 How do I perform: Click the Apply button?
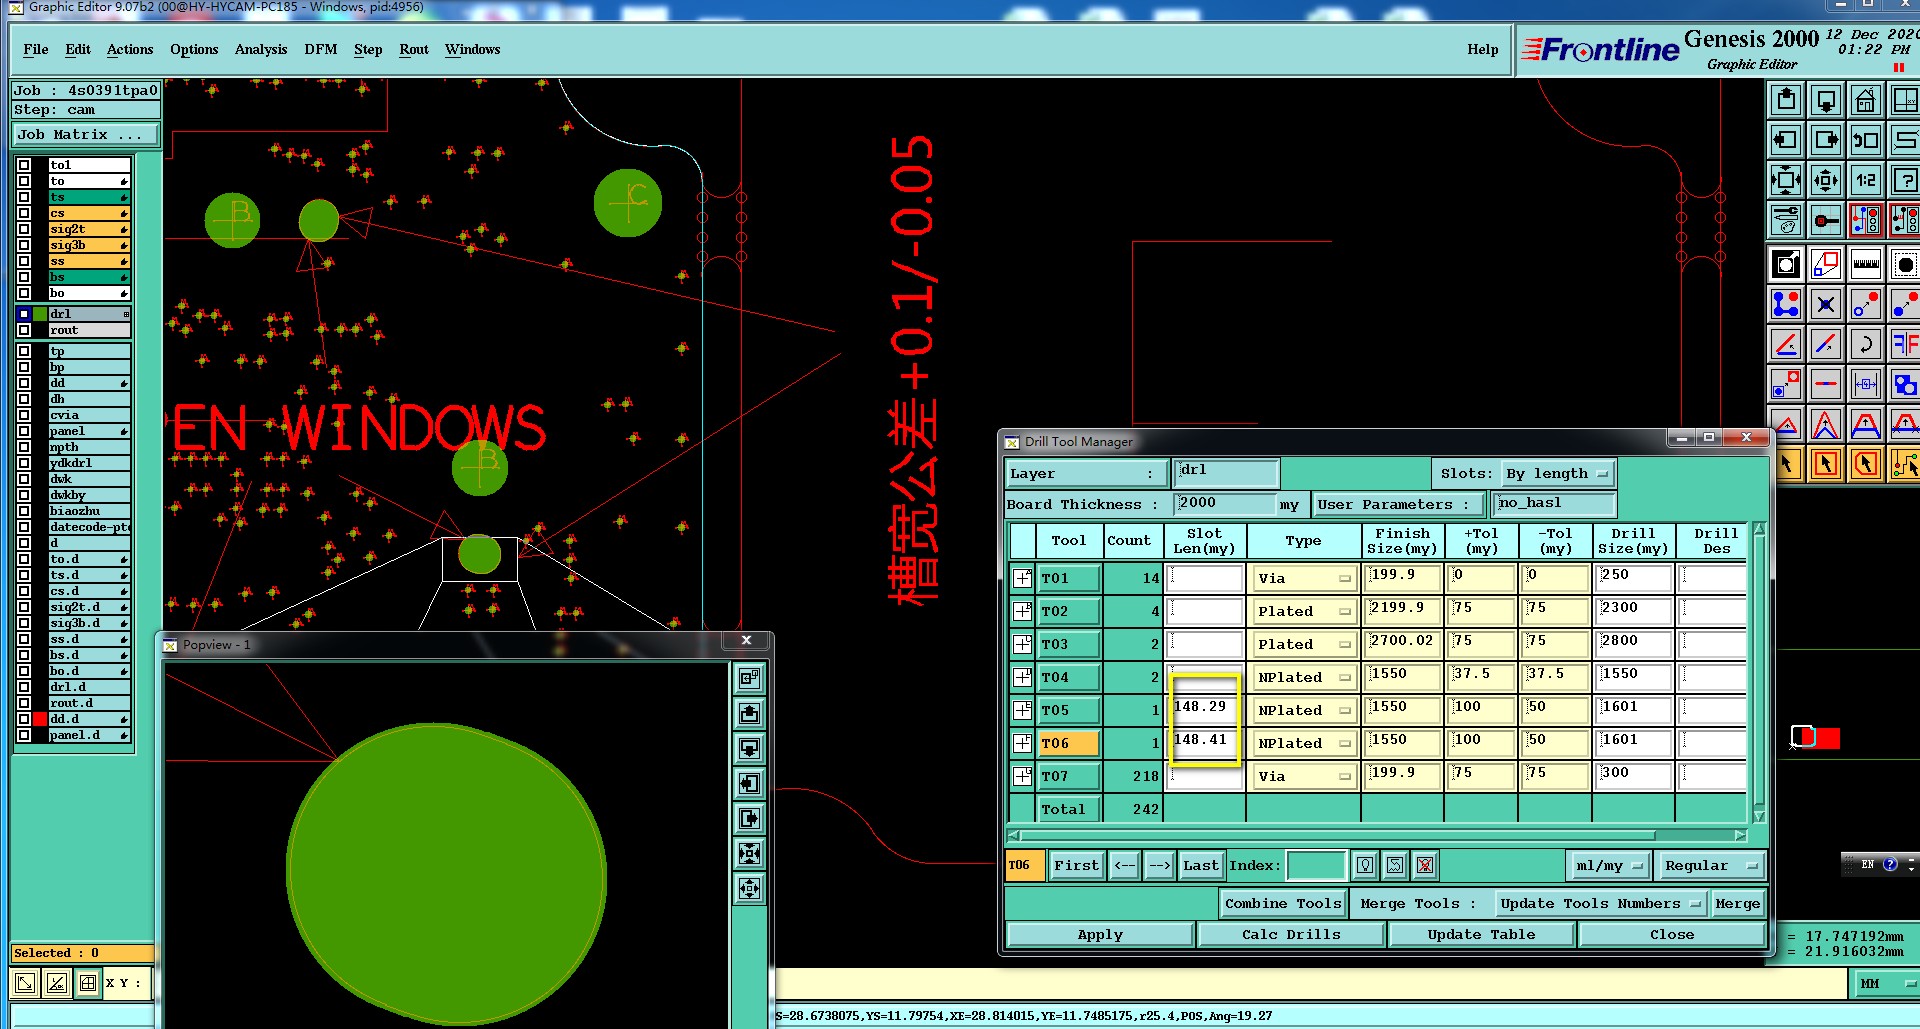coord(1100,934)
